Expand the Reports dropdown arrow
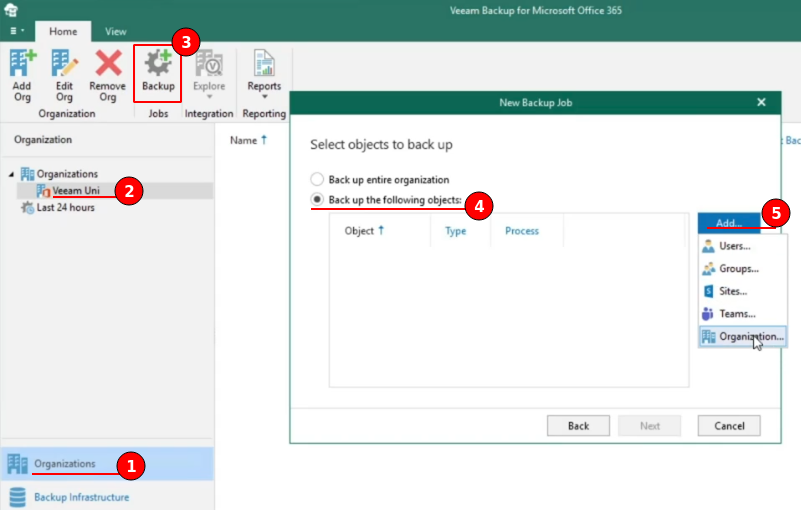This screenshot has width=801, height=510. click(265, 97)
